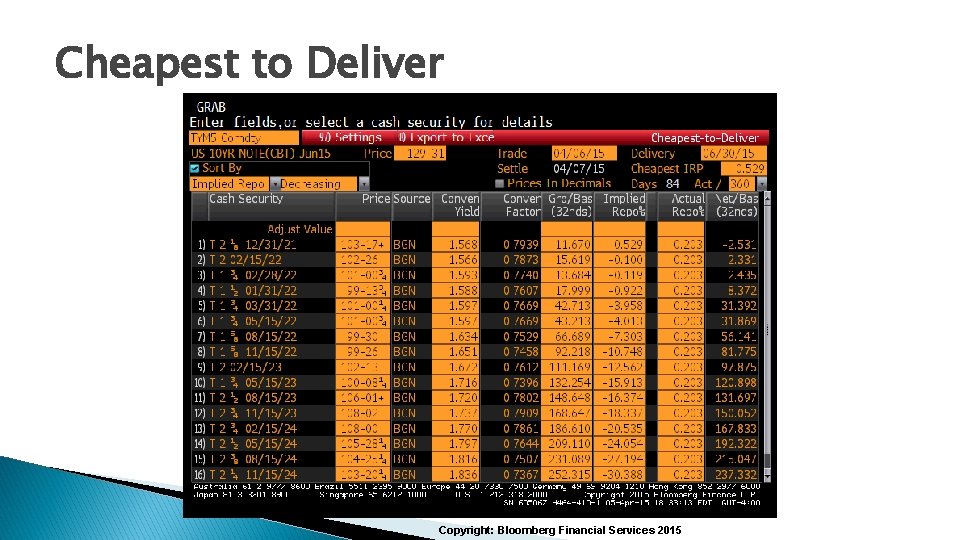
Task: Select row 3 security dated 02/28/22
Action: click(253, 275)
